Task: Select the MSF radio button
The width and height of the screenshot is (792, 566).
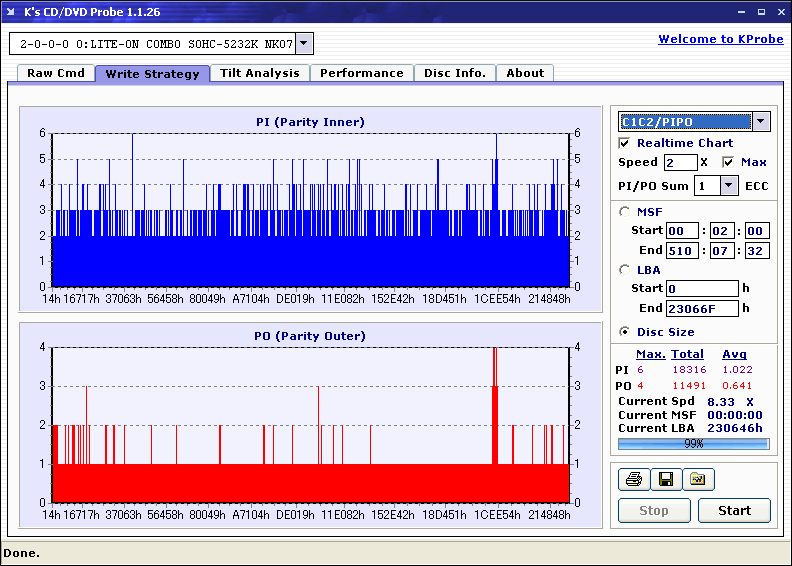Action: (x=625, y=211)
